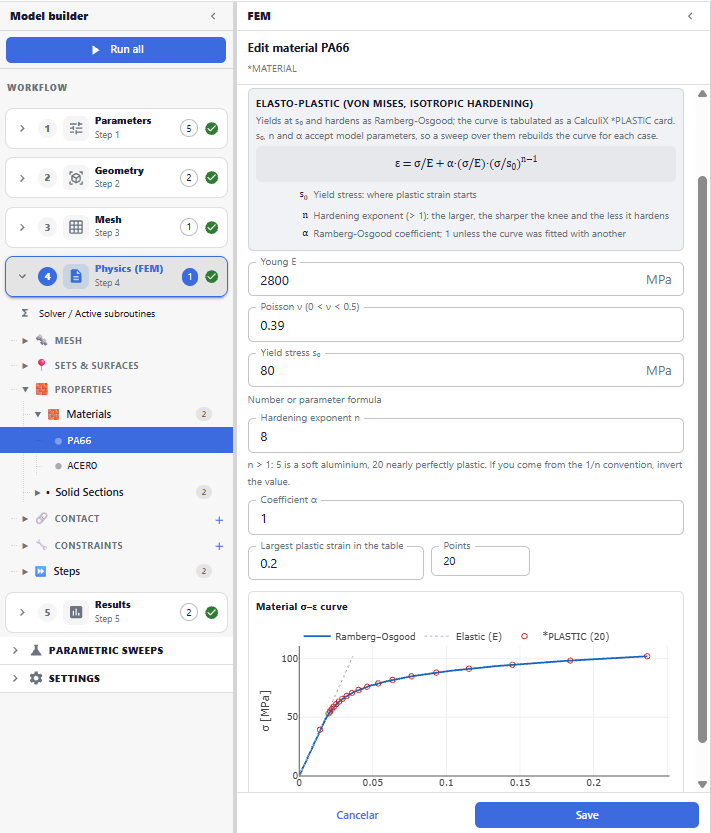Expand the PARAMETRIC SWEEPS section
Viewport: 711px width, 833px height.
coord(15,650)
